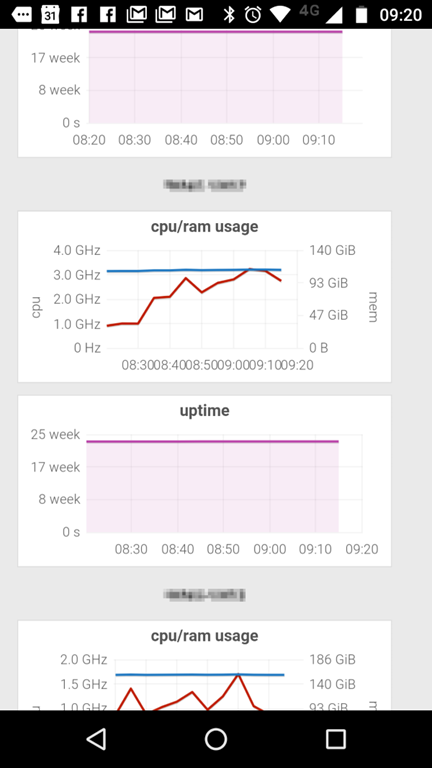Open the last Gmail notification icon
The image size is (432, 768).
pos(194,15)
